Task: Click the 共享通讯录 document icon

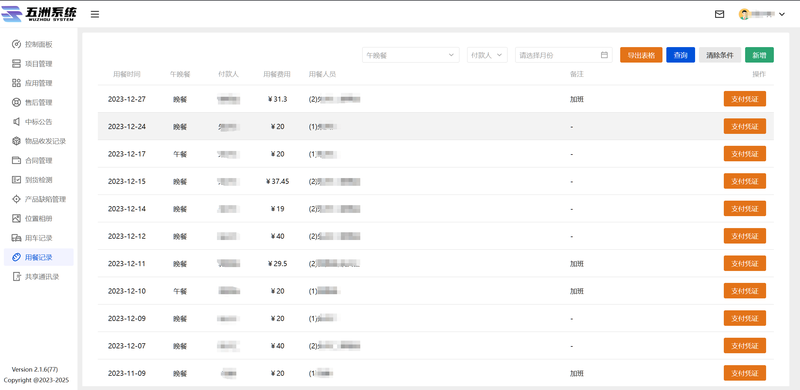Action: (x=16, y=277)
